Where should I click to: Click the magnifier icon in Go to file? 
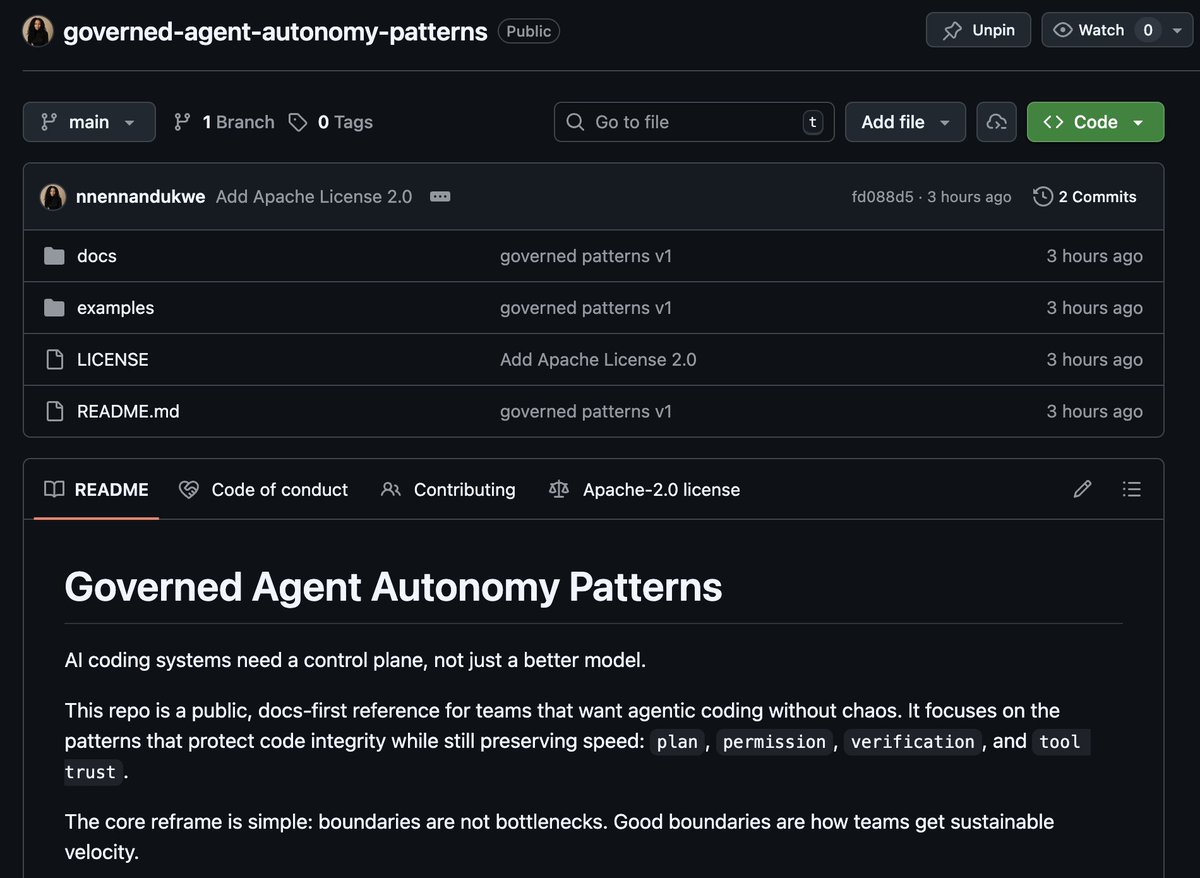575,122
